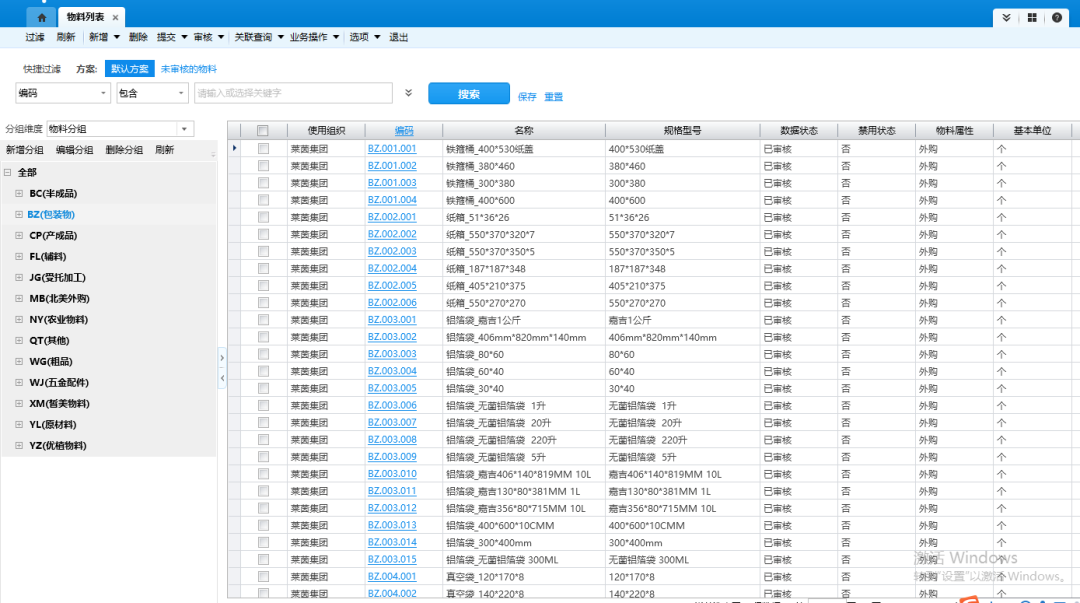
Task: Collapse left panel with splitter arrow
Action: [222, 378]
